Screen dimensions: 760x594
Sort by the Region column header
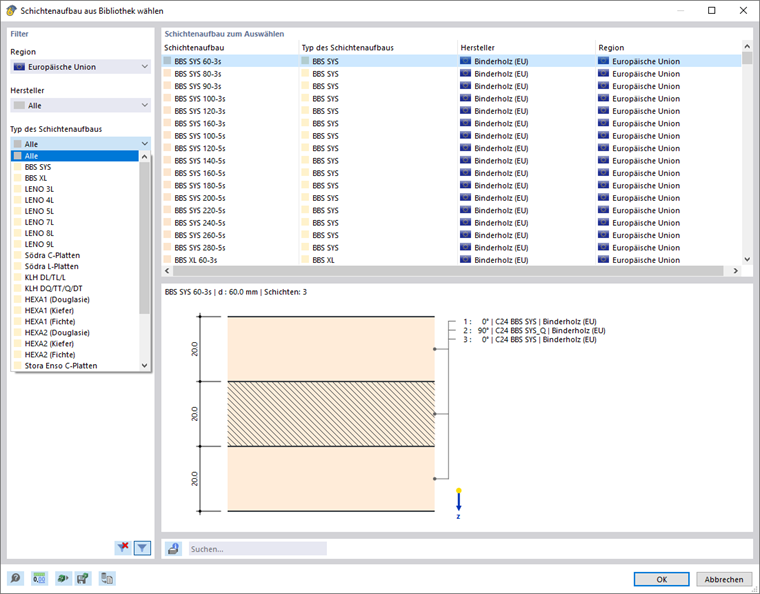pos(669,47)
